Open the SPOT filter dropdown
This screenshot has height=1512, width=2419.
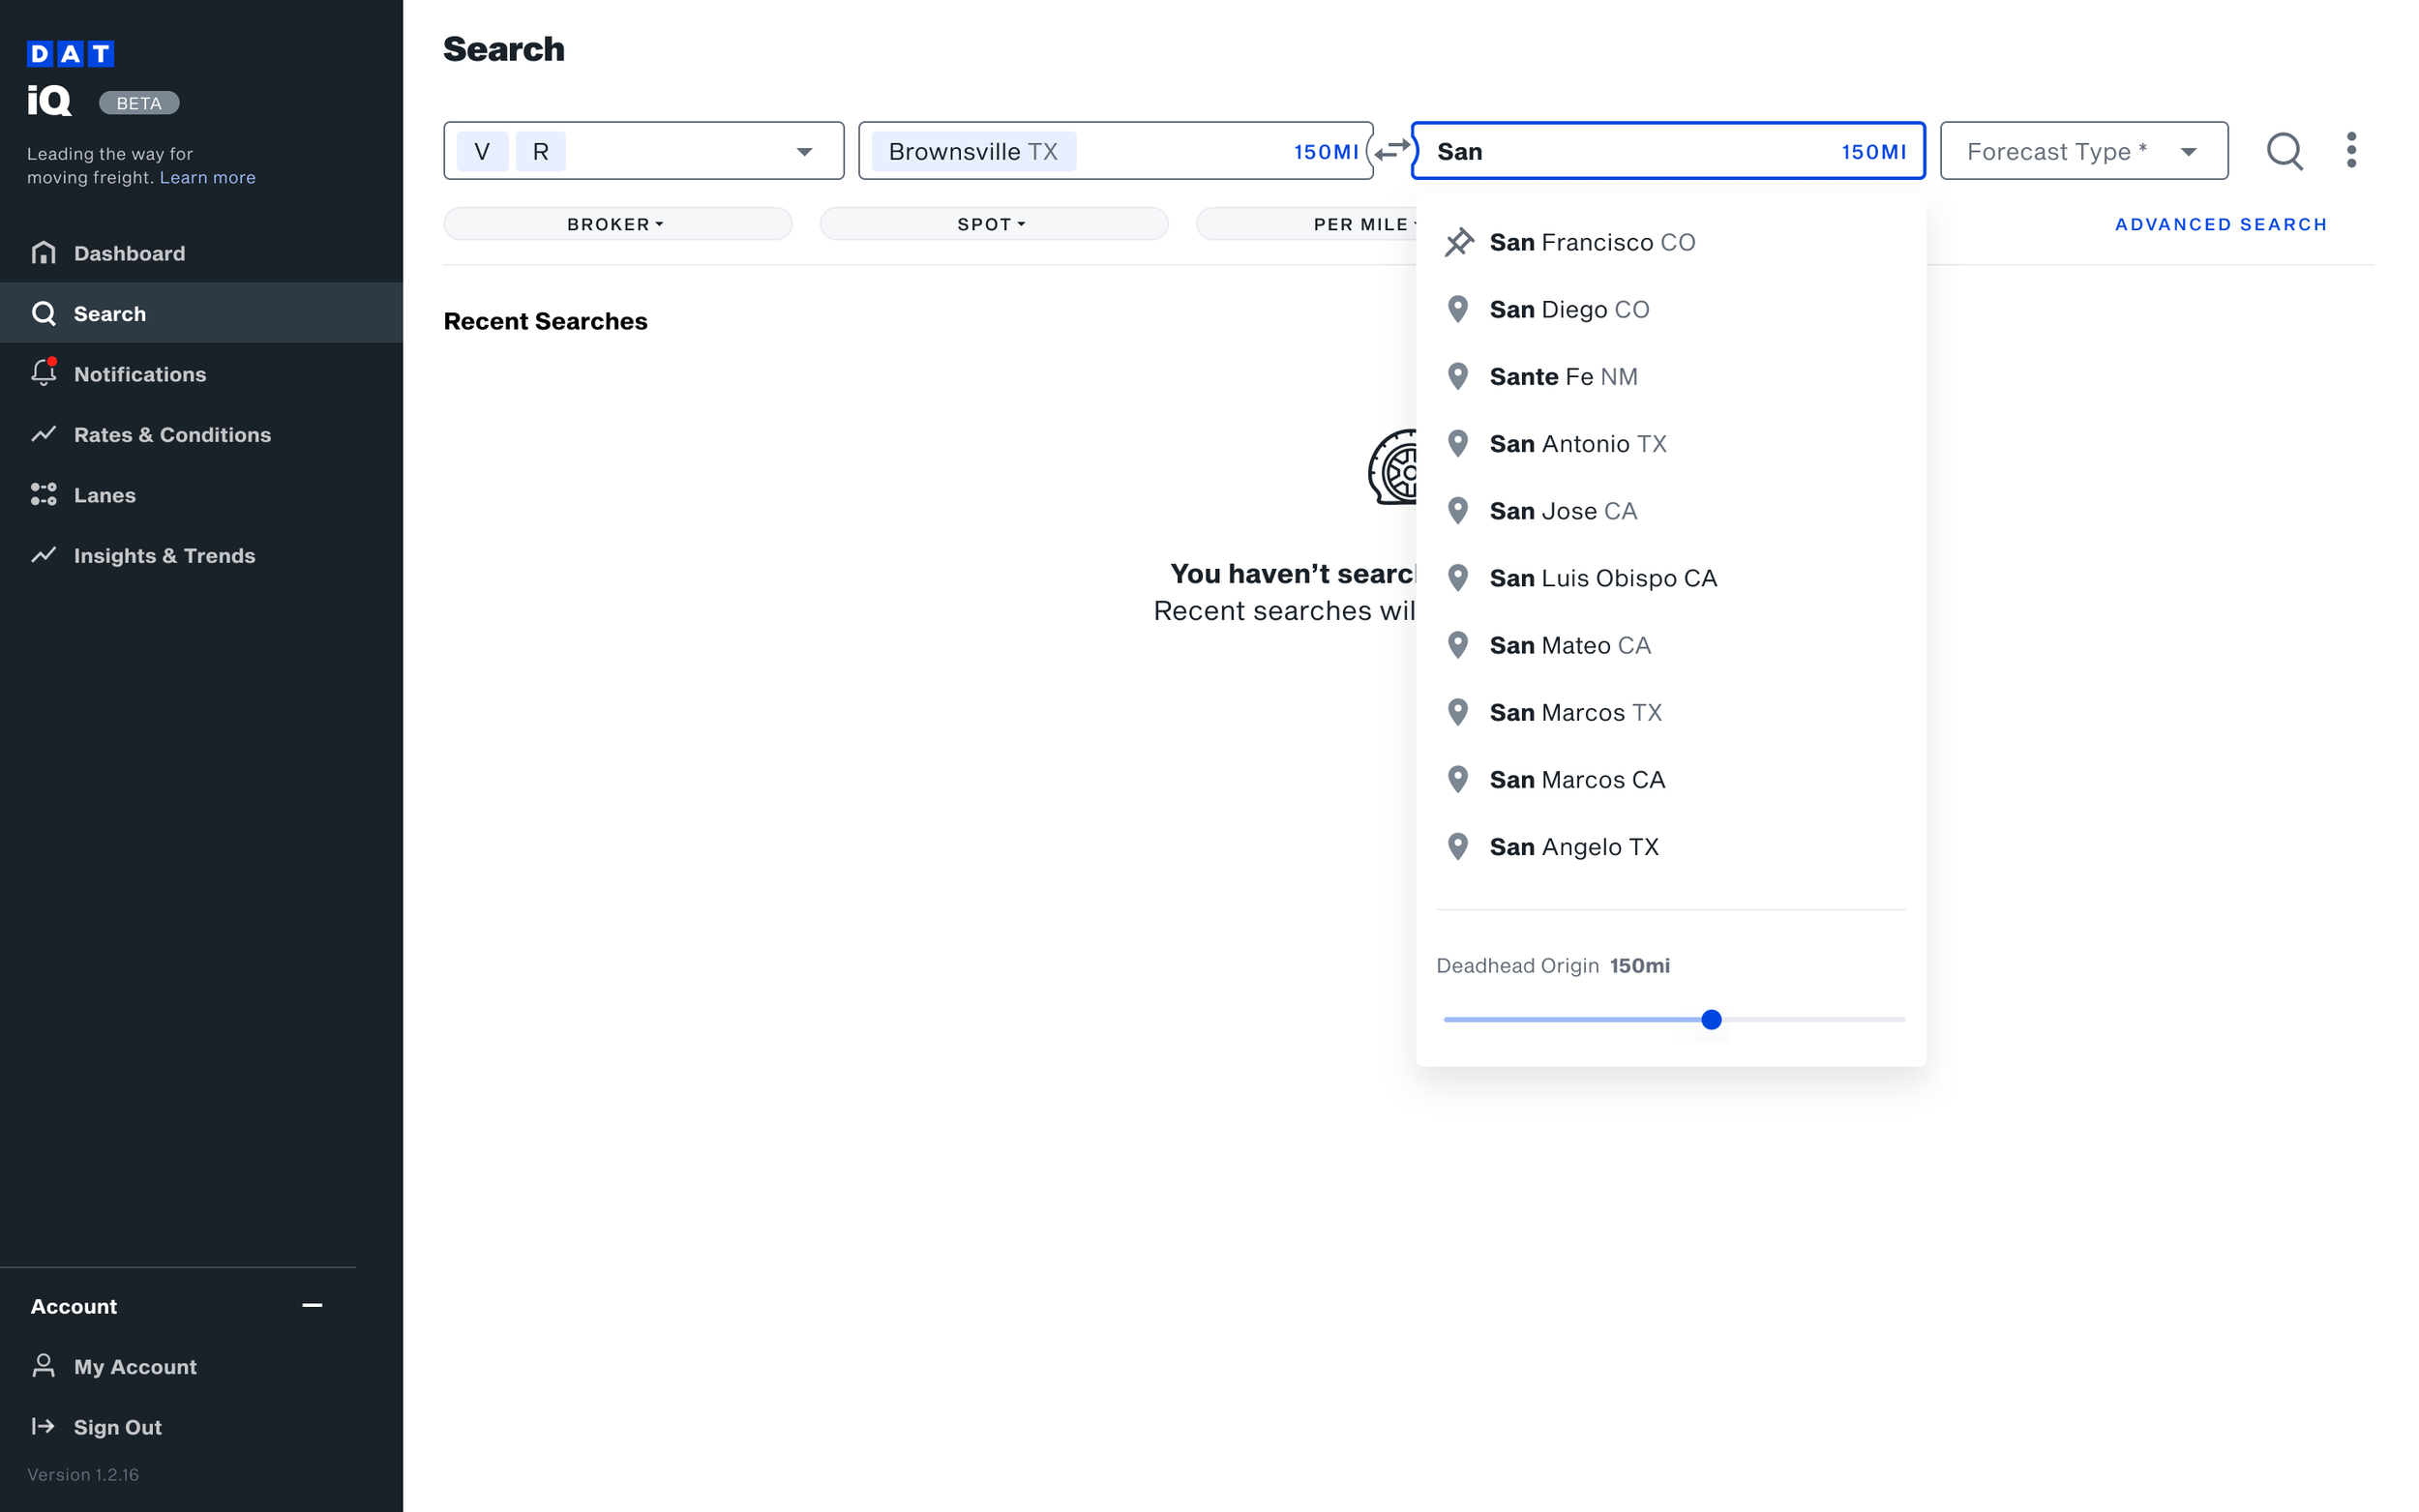coord(992,224)
